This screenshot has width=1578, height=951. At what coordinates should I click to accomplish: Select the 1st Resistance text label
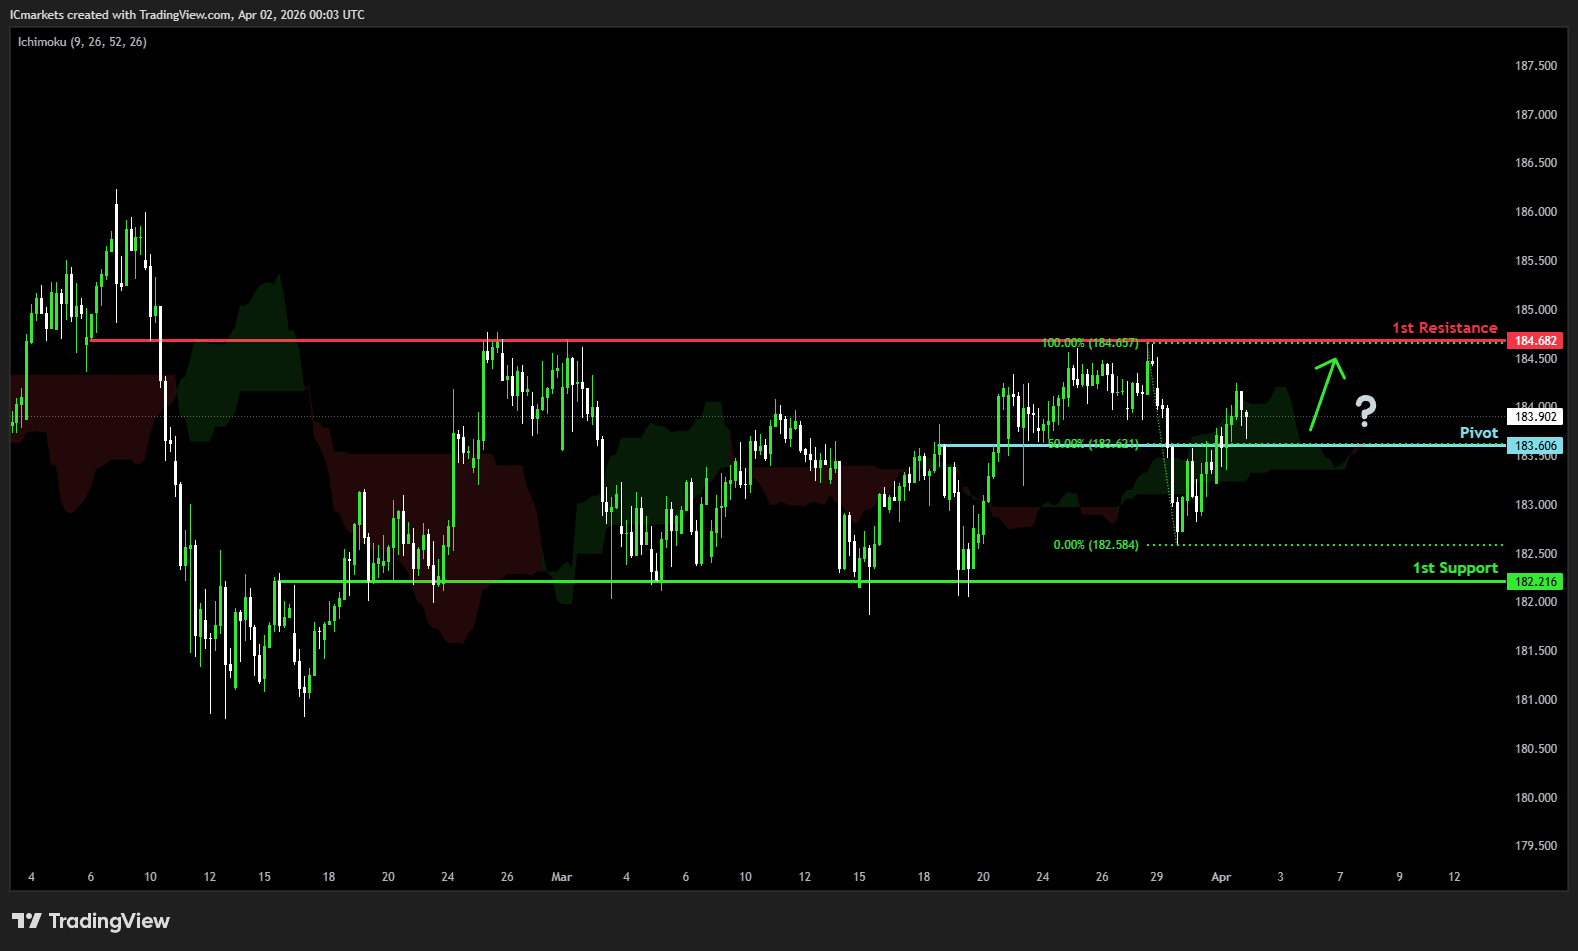(1444, 328)
